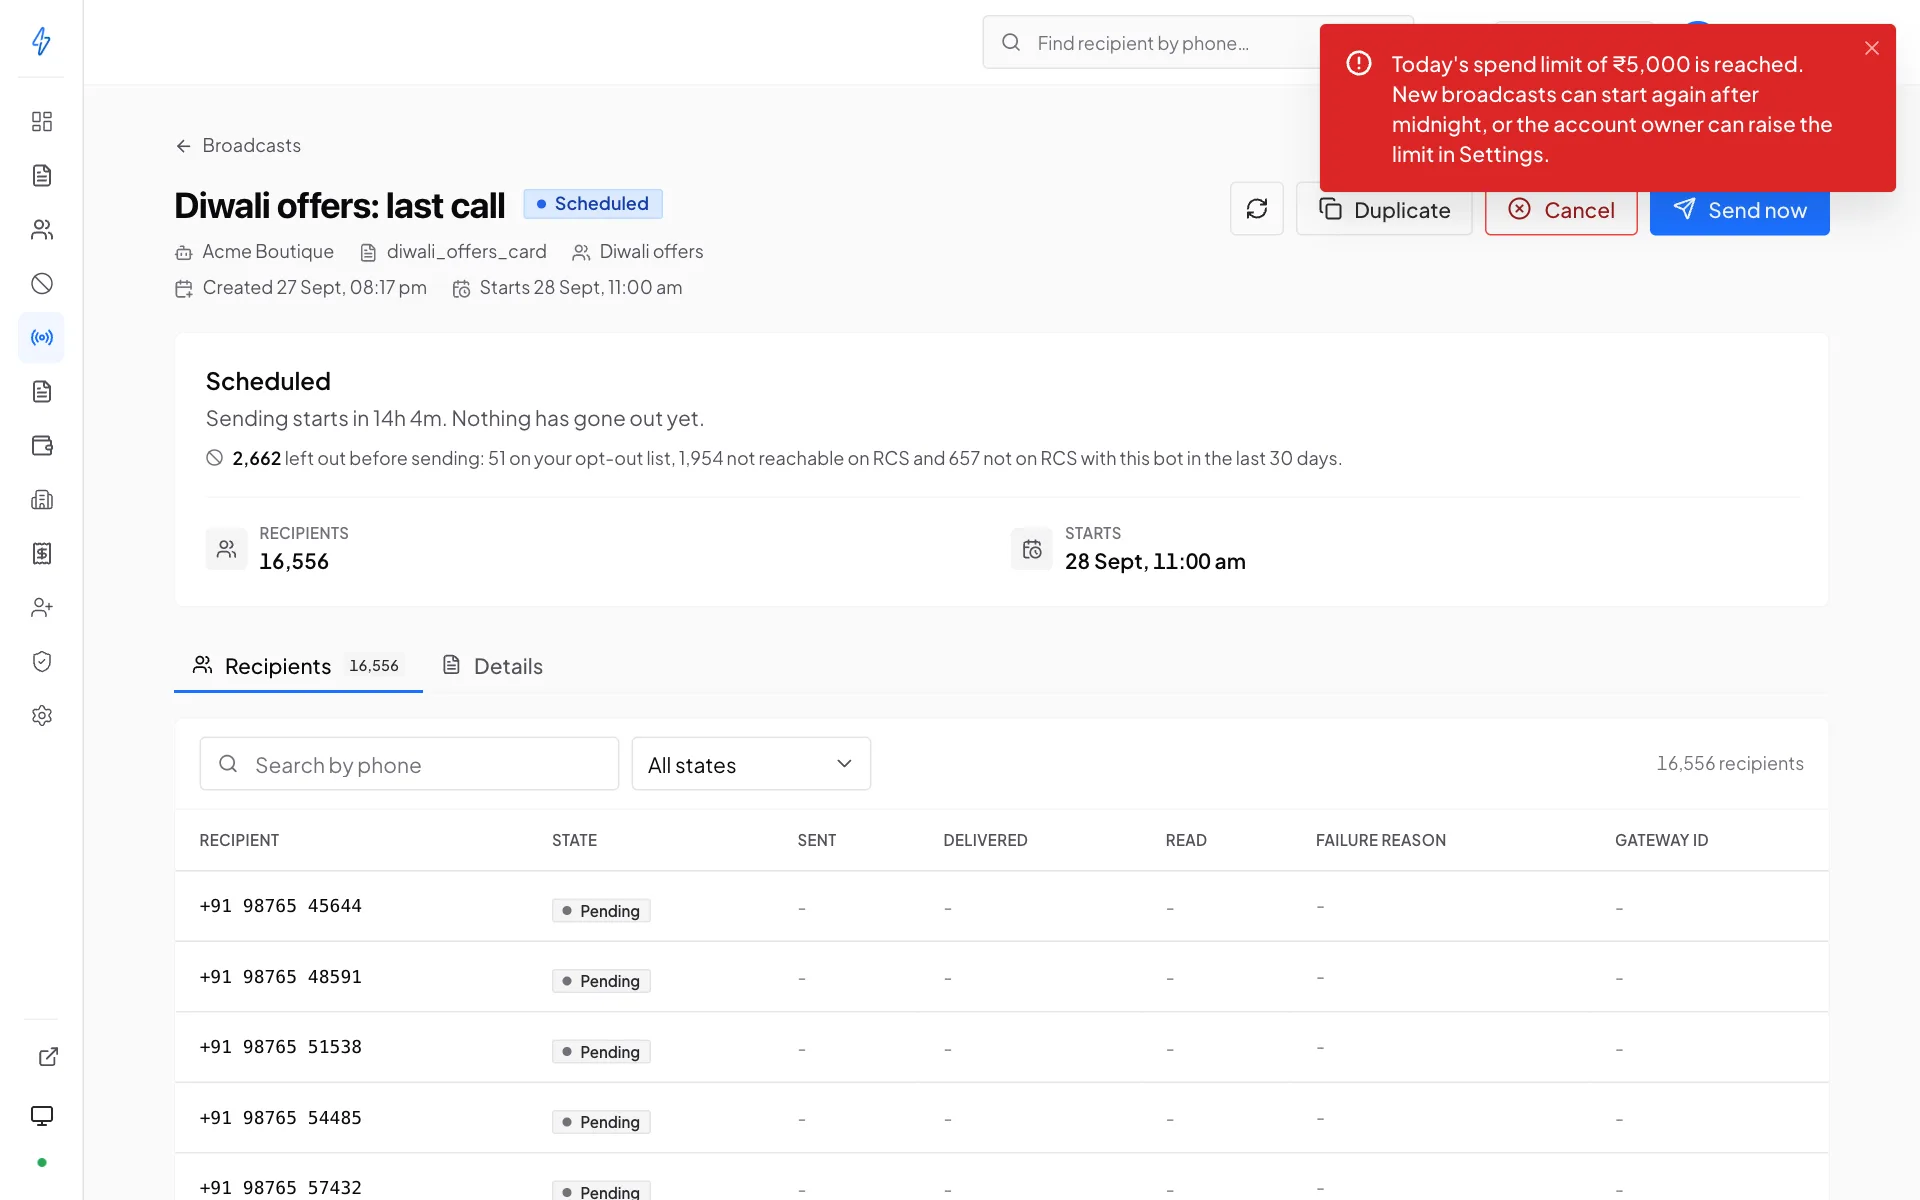Open the dashboard grid icon in sidebar
Screen dimensions: 1920x1200
pos(42,122)
